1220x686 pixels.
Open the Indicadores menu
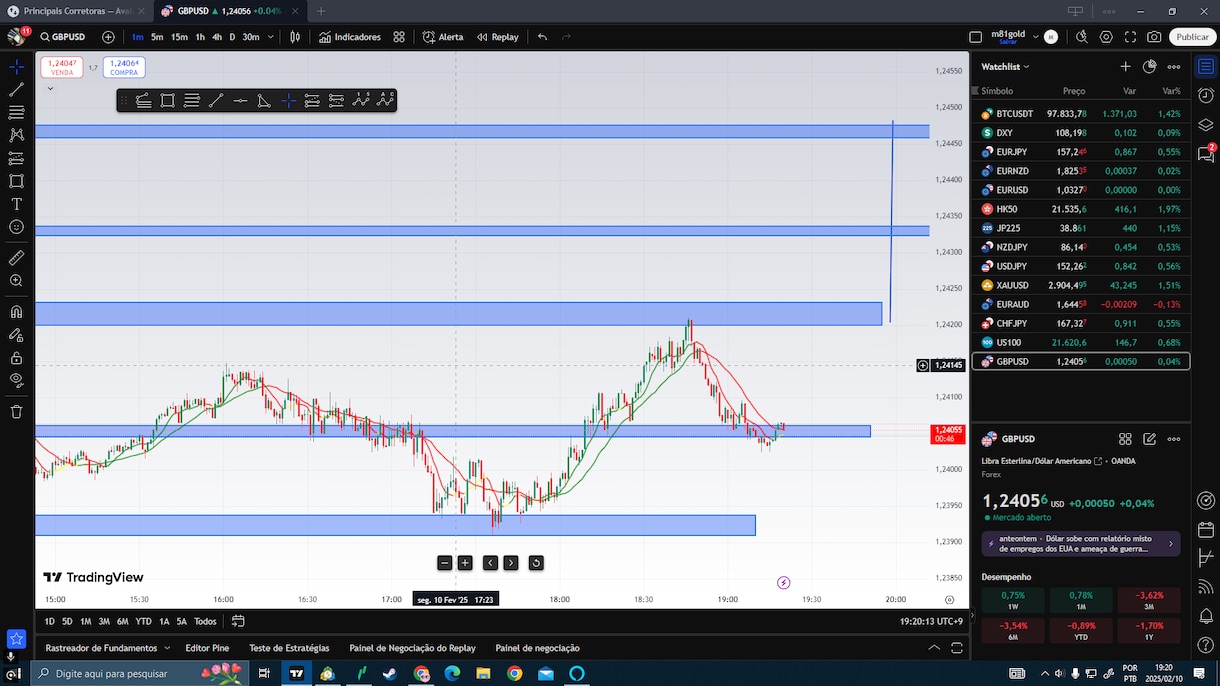click(350, 37)
